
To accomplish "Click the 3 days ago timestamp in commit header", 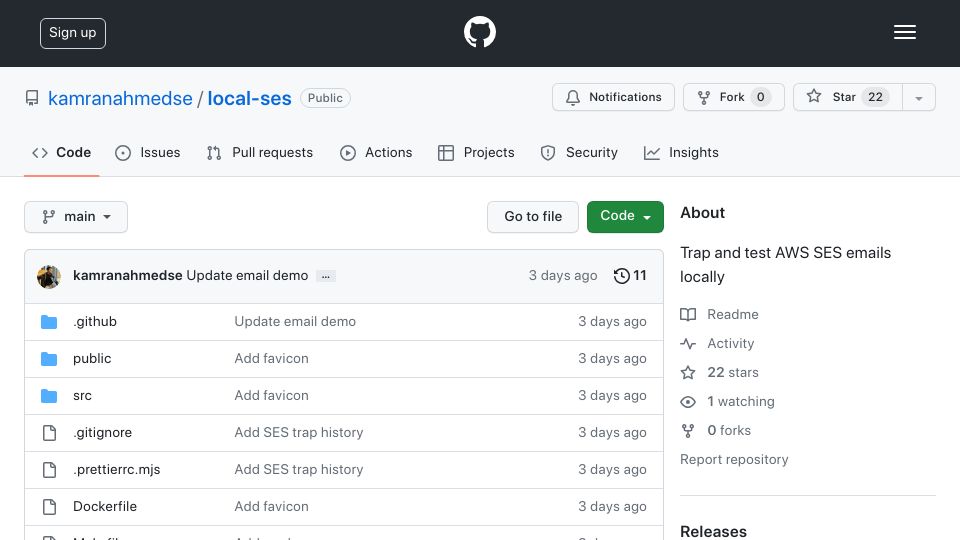I will (563, 276).
